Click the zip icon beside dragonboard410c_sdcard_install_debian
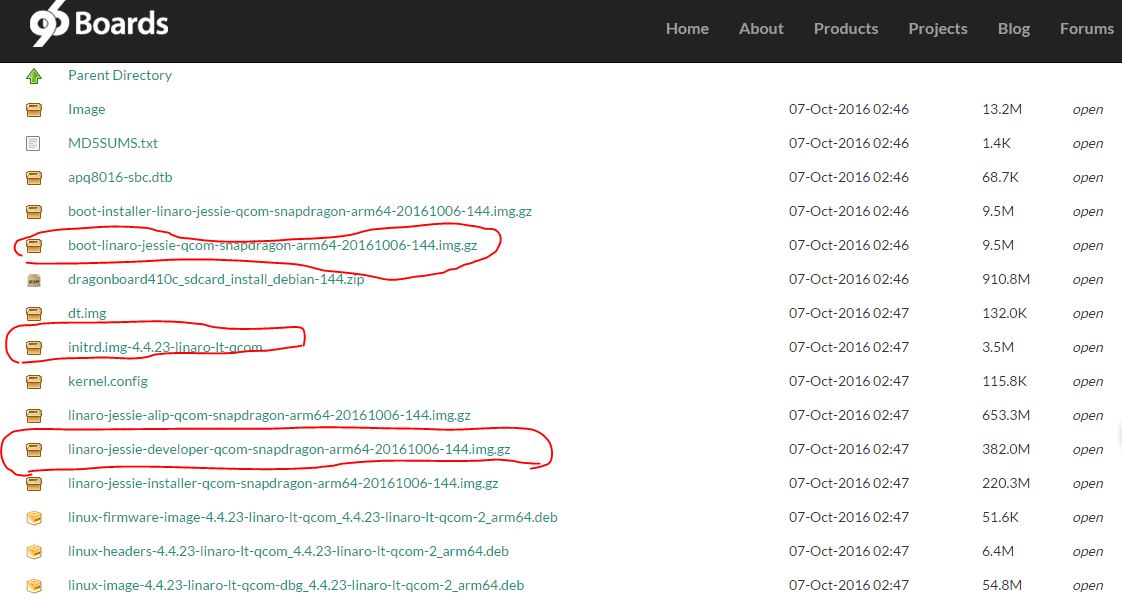The height and width of the screenshot is (601, 1122). tap(34, 280)
